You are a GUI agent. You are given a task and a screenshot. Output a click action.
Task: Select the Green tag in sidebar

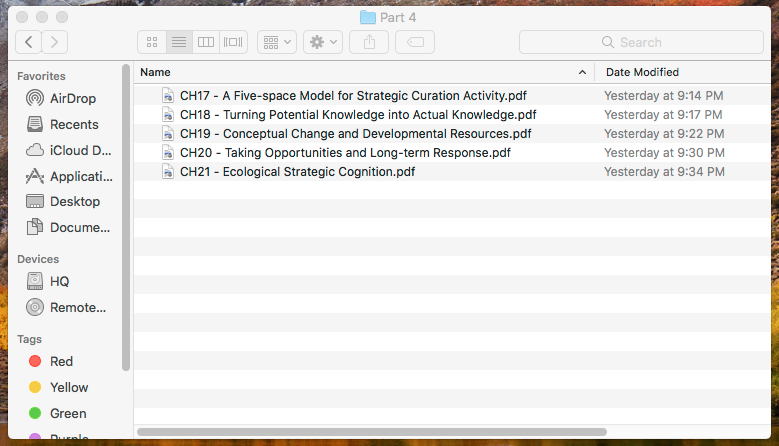[68, 413]
